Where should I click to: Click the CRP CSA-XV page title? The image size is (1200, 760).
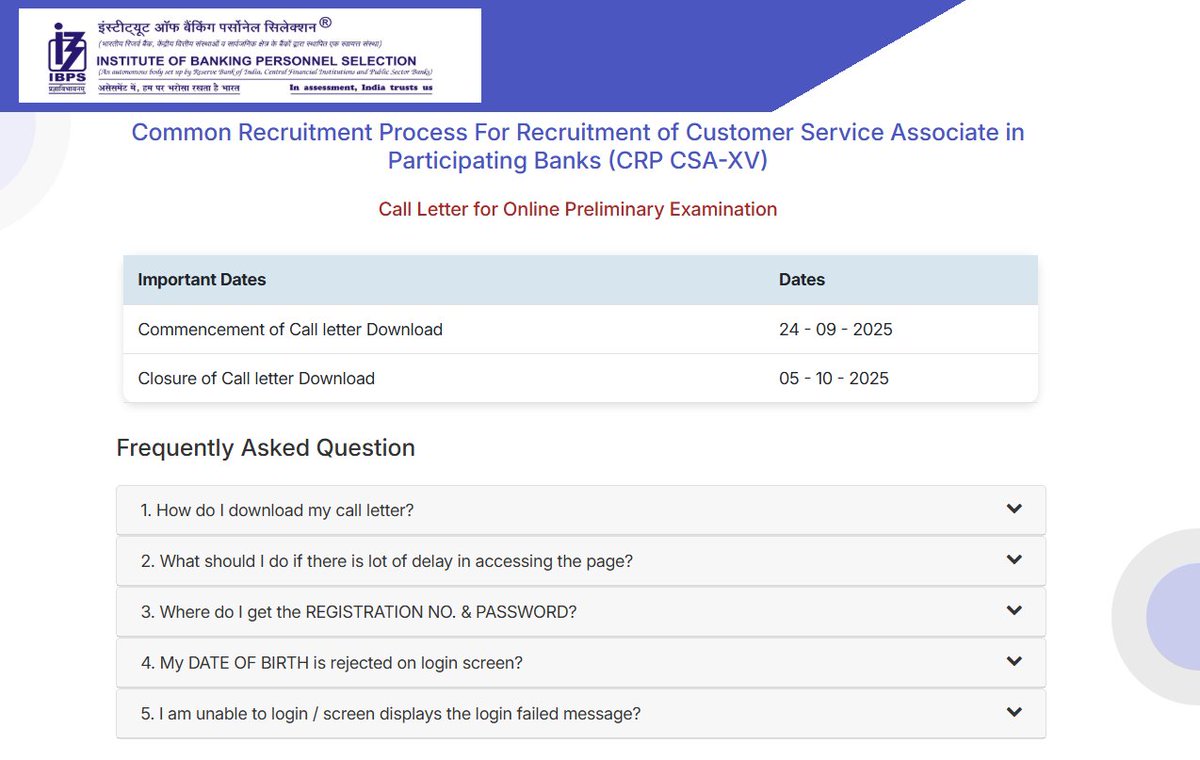tap(578, 146)
